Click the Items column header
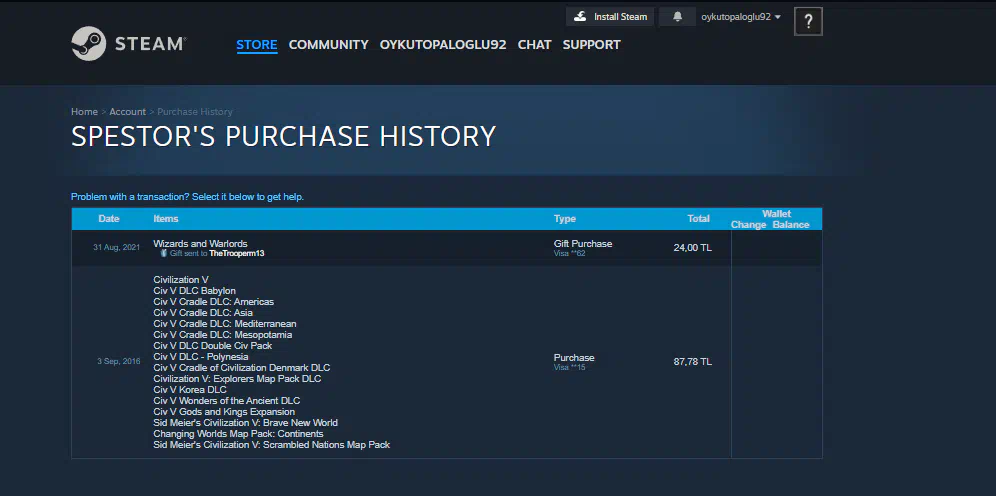This screenshot has width=996, height=496. coord(166,218)
